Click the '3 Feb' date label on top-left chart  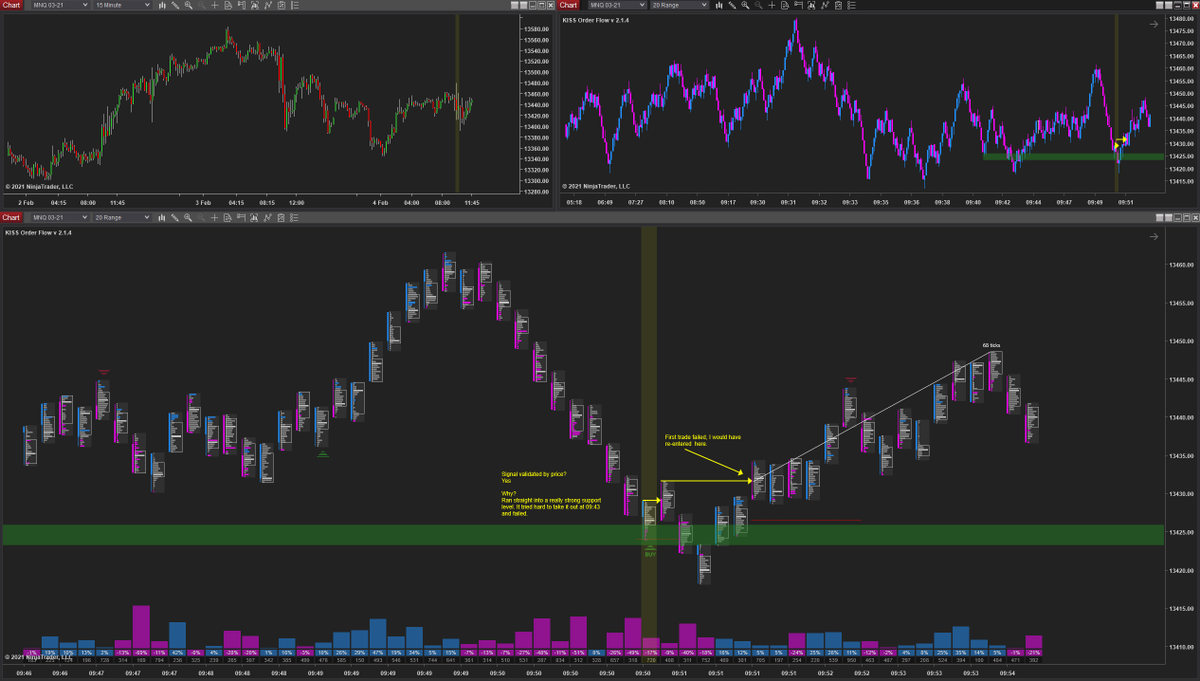(x=201, y=203)
